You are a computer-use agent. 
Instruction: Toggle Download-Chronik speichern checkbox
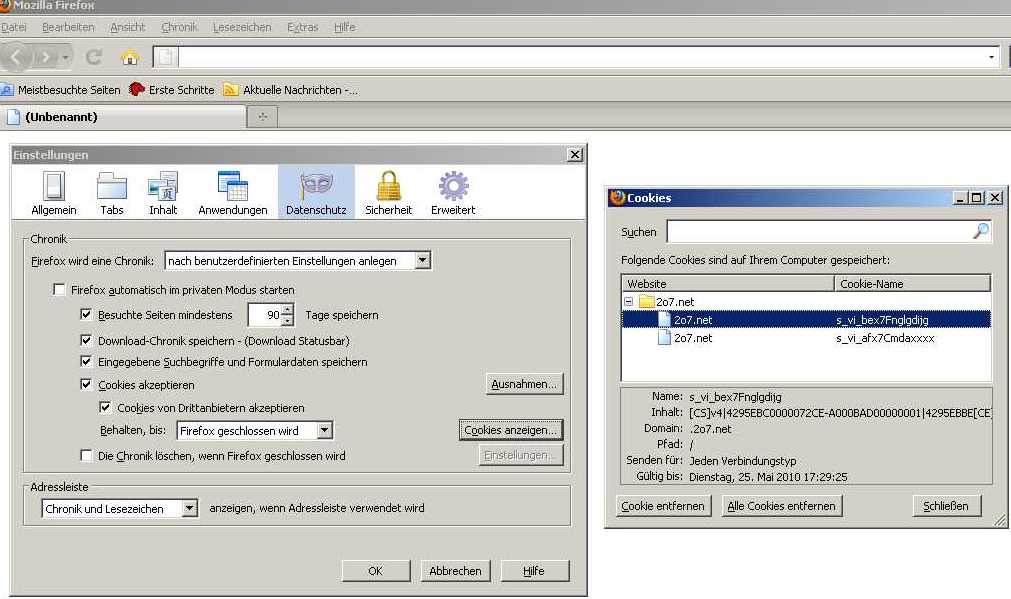(x=86, y=340)
